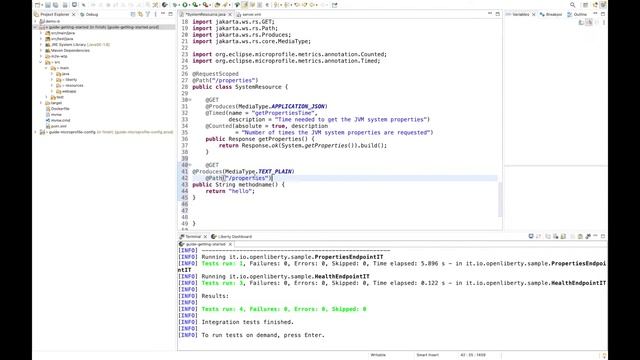Image resolution: width=640 pixels, height=360 pixels.
Task: Collapse the method fold marker at line 40
Action: [x=190, y=165]
